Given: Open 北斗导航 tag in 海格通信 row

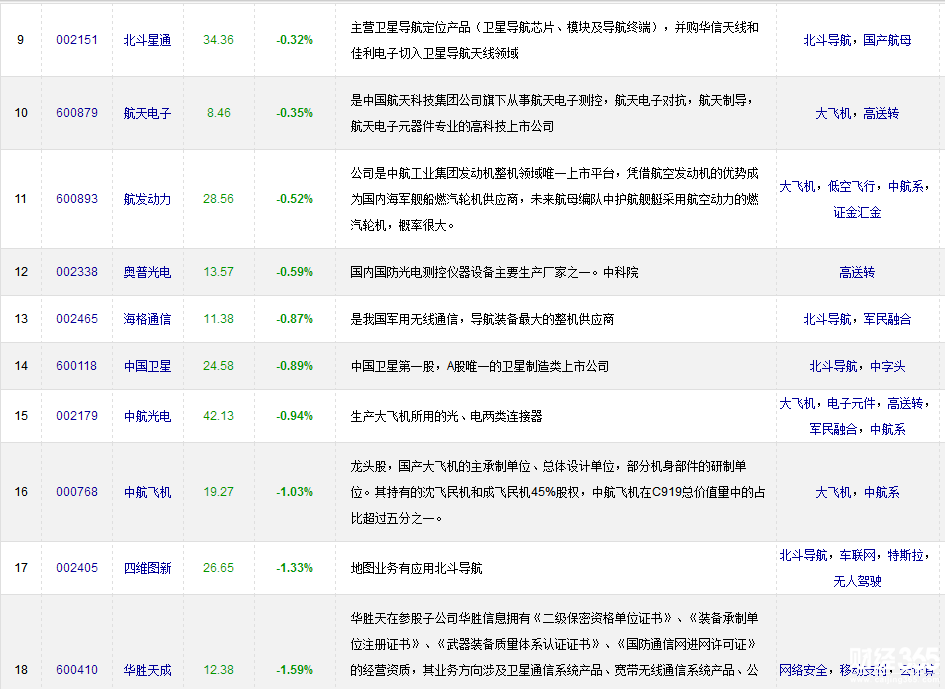Looking at the screenshot, I should click(827, 319).
